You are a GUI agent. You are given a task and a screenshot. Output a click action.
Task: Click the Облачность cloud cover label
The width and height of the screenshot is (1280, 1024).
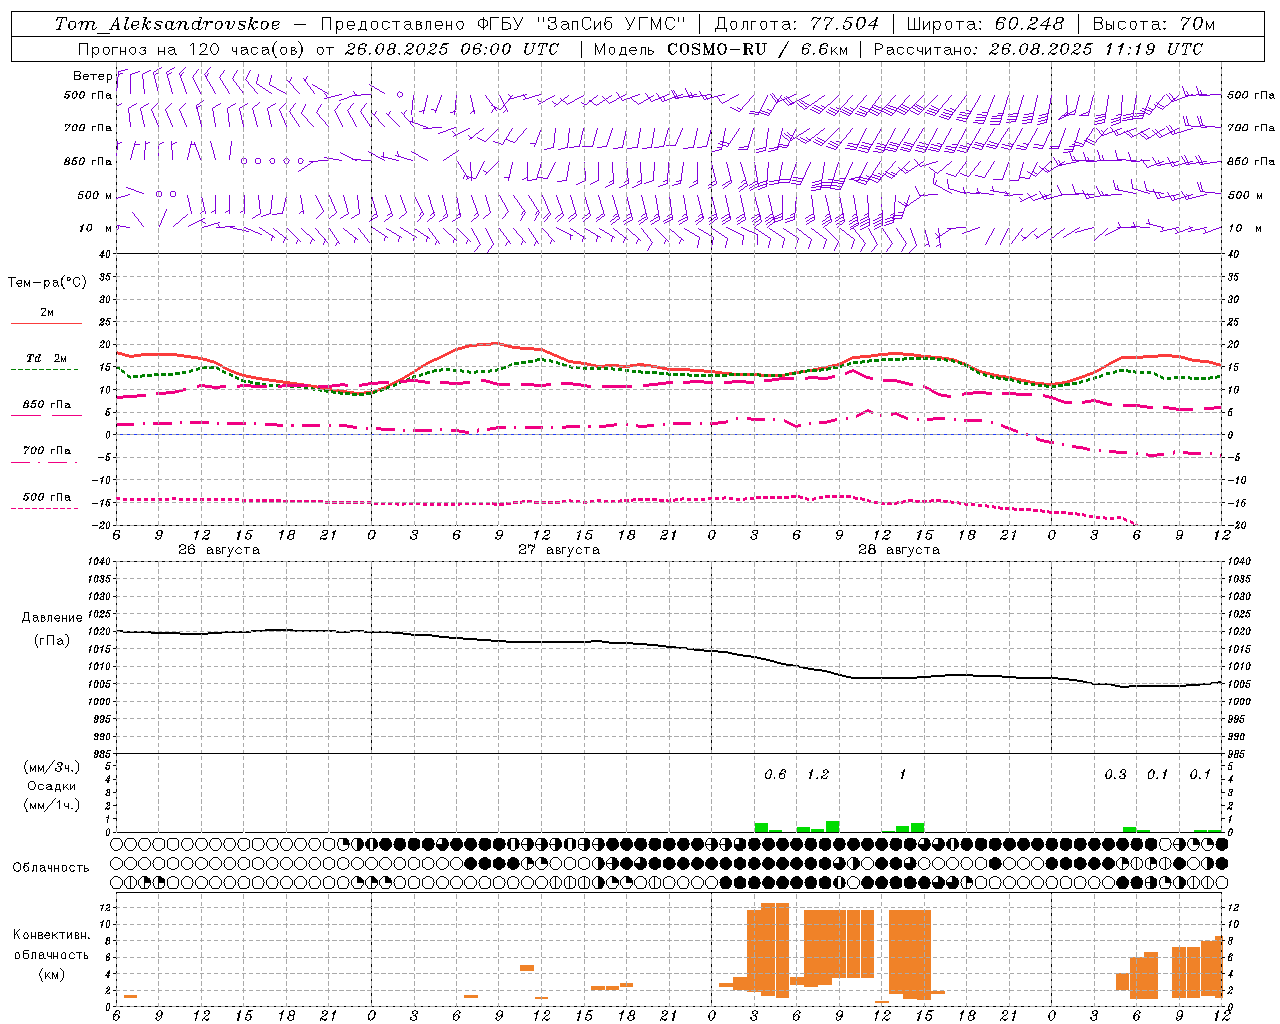(x=51, y=868)
